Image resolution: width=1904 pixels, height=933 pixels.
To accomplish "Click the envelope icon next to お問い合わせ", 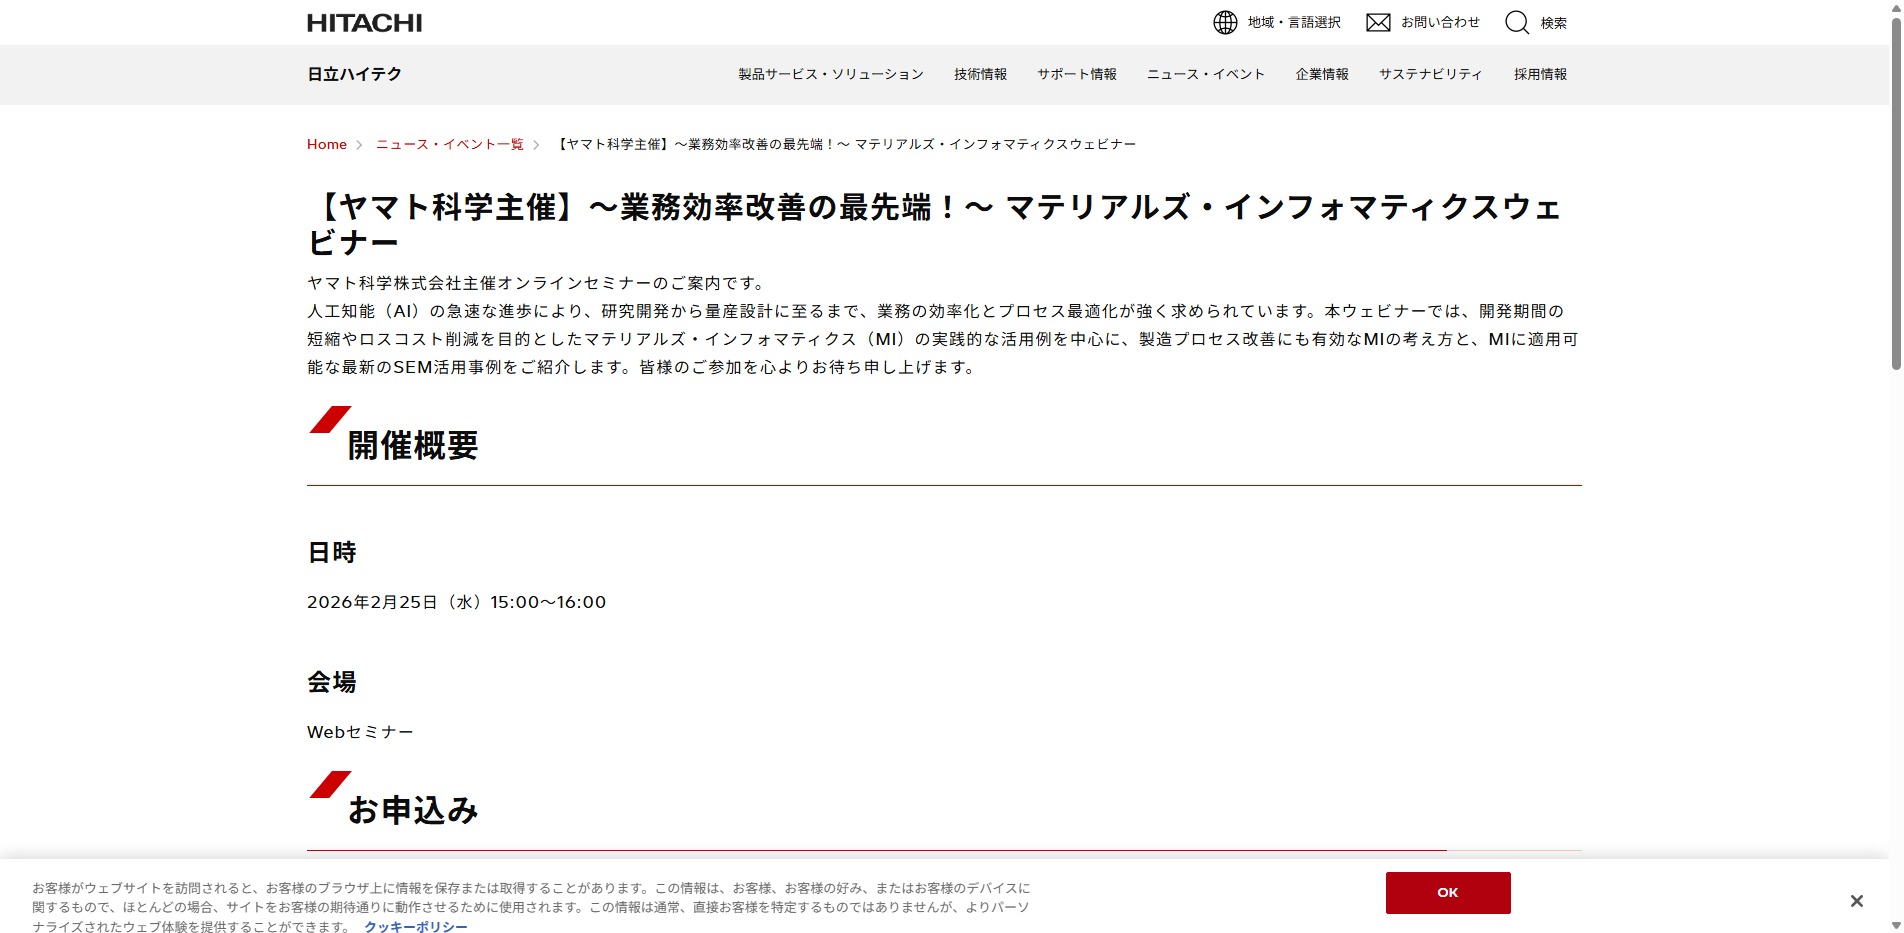I will (x=1379, y=22).
